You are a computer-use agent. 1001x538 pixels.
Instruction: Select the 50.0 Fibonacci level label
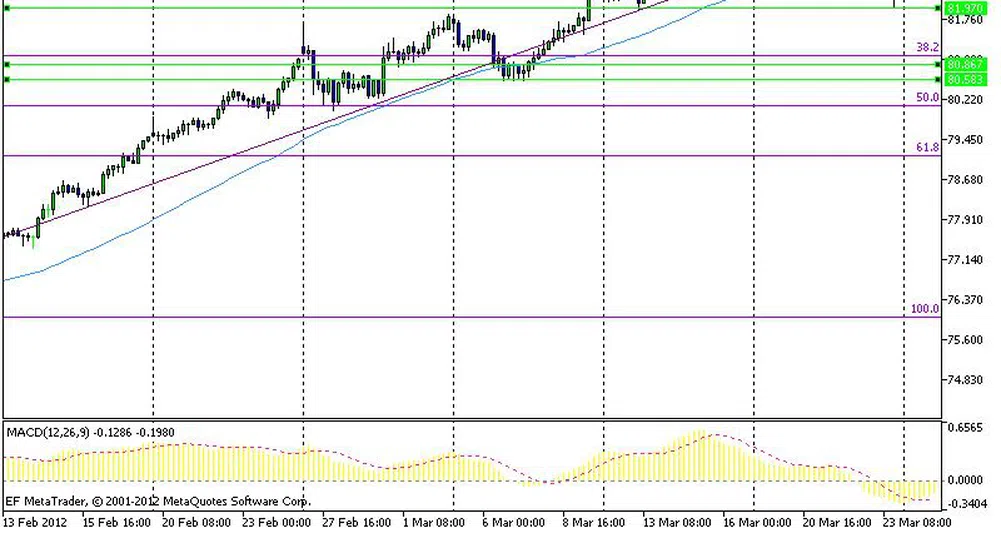tap(927, 98)
